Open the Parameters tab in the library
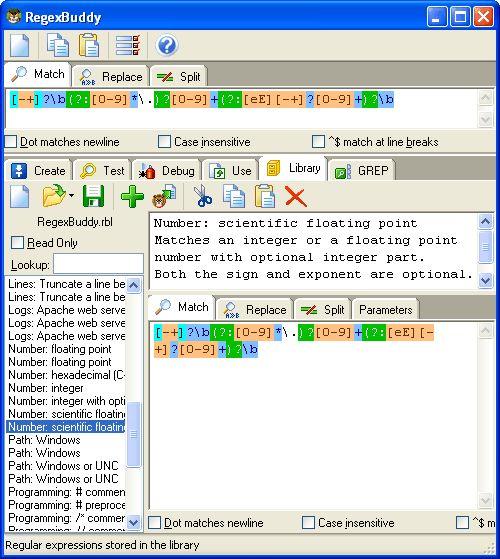Image resolution: width=500 pixels, height=559 pixels. pyautogui.click(x=385, y=309)
